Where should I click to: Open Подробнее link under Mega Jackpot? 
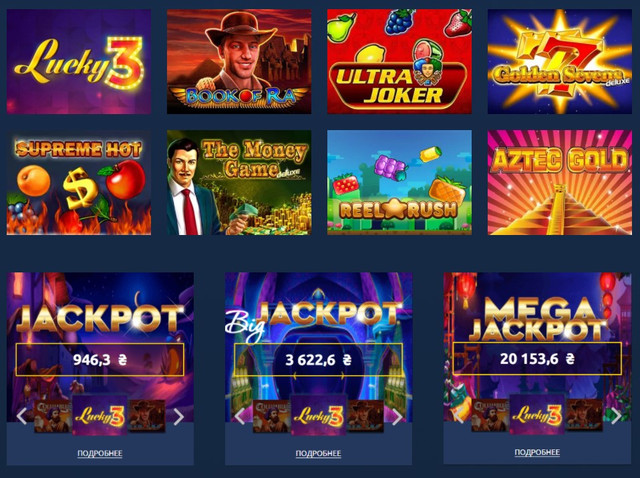tap(537, 452)
